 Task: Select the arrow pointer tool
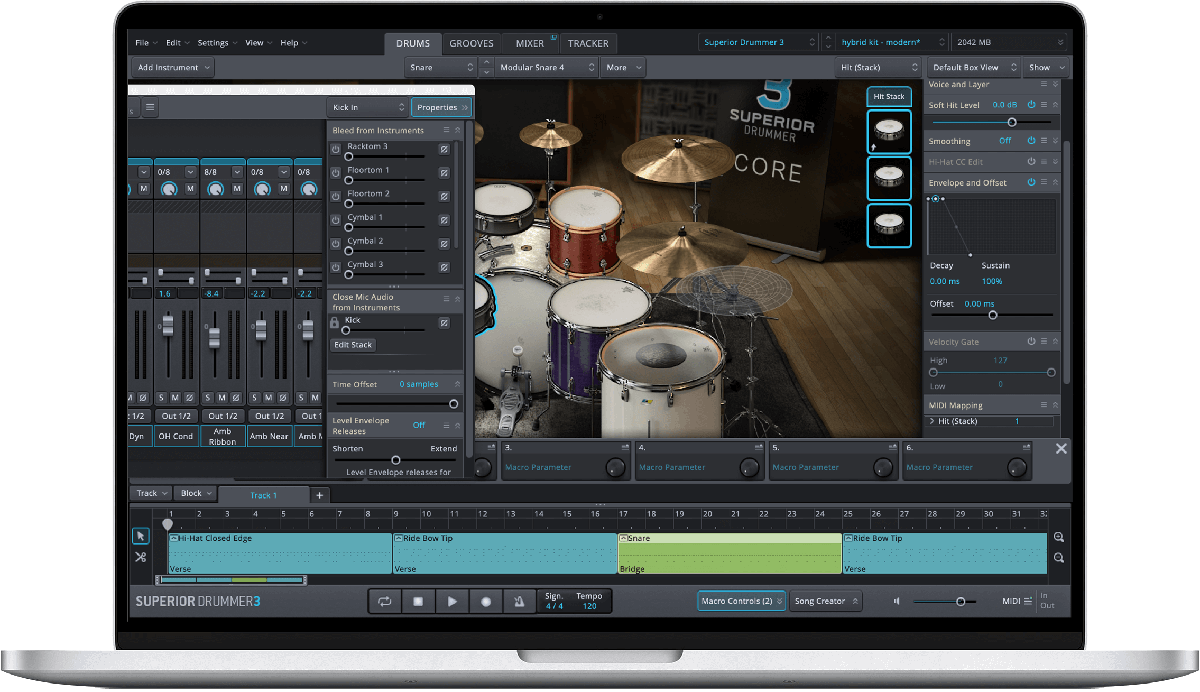(x=141, y=536)
